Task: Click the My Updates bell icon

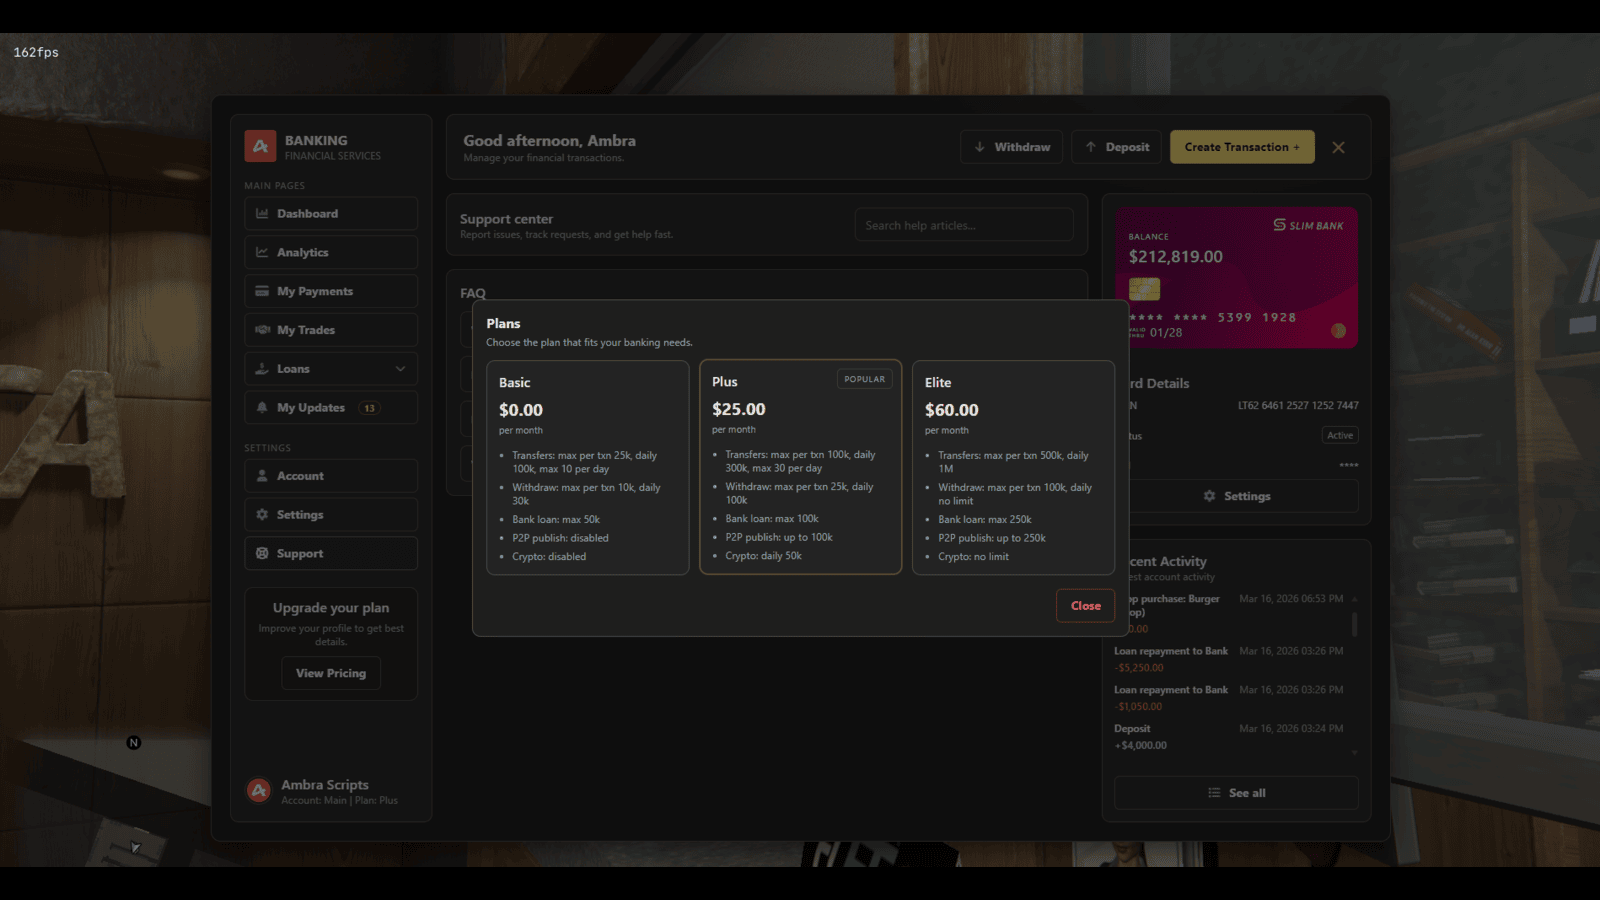Action: point(262,407)
